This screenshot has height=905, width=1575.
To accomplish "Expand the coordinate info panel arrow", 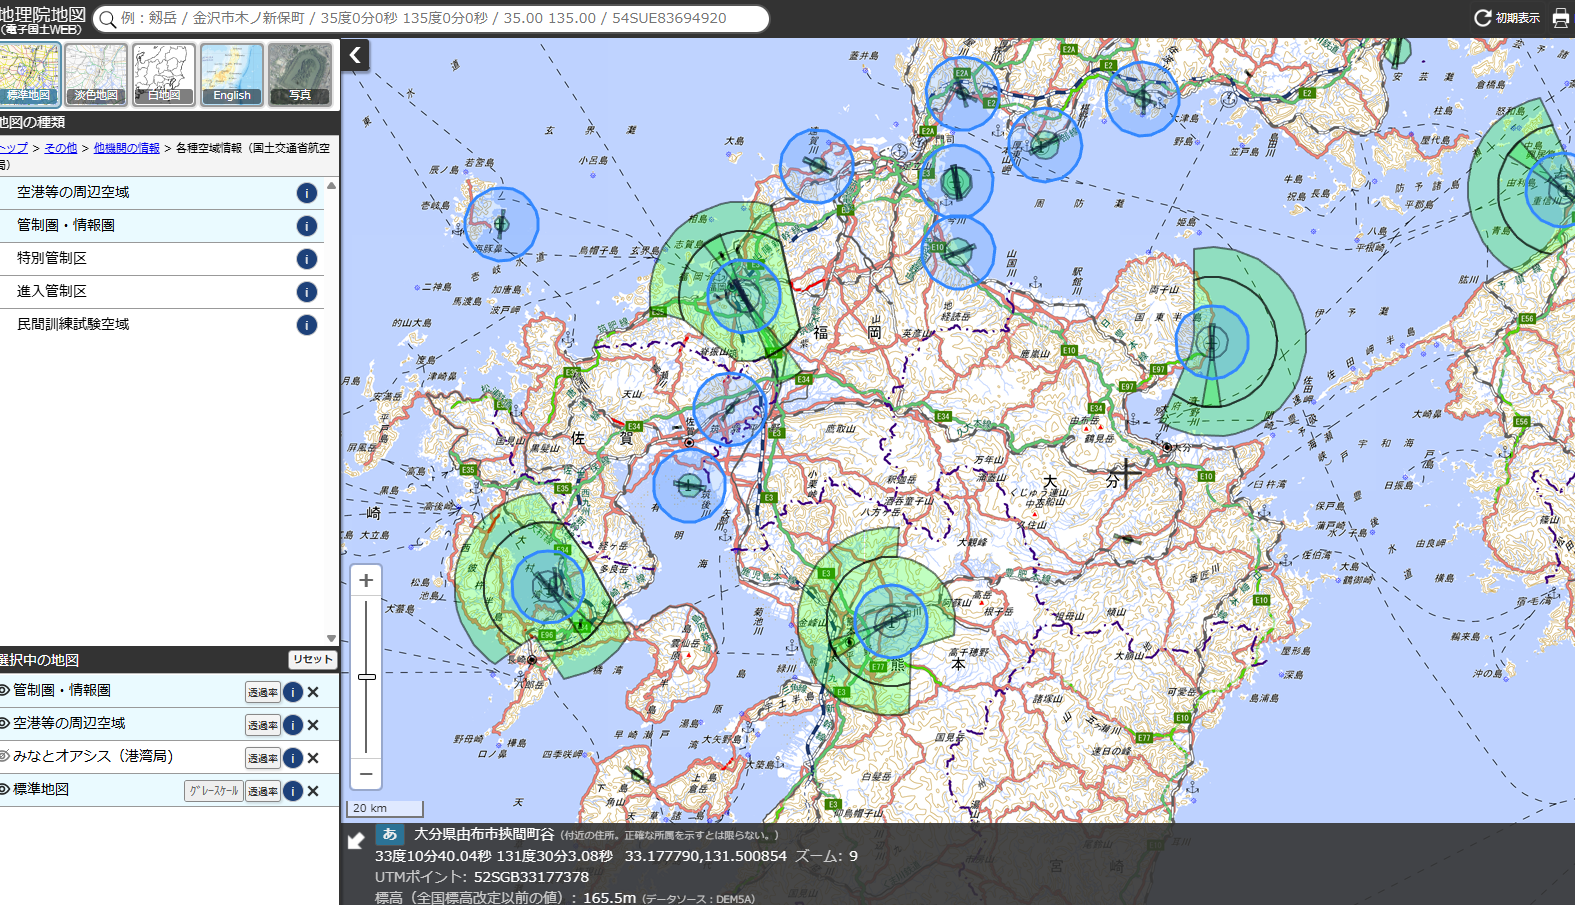I will click(356, 841).
